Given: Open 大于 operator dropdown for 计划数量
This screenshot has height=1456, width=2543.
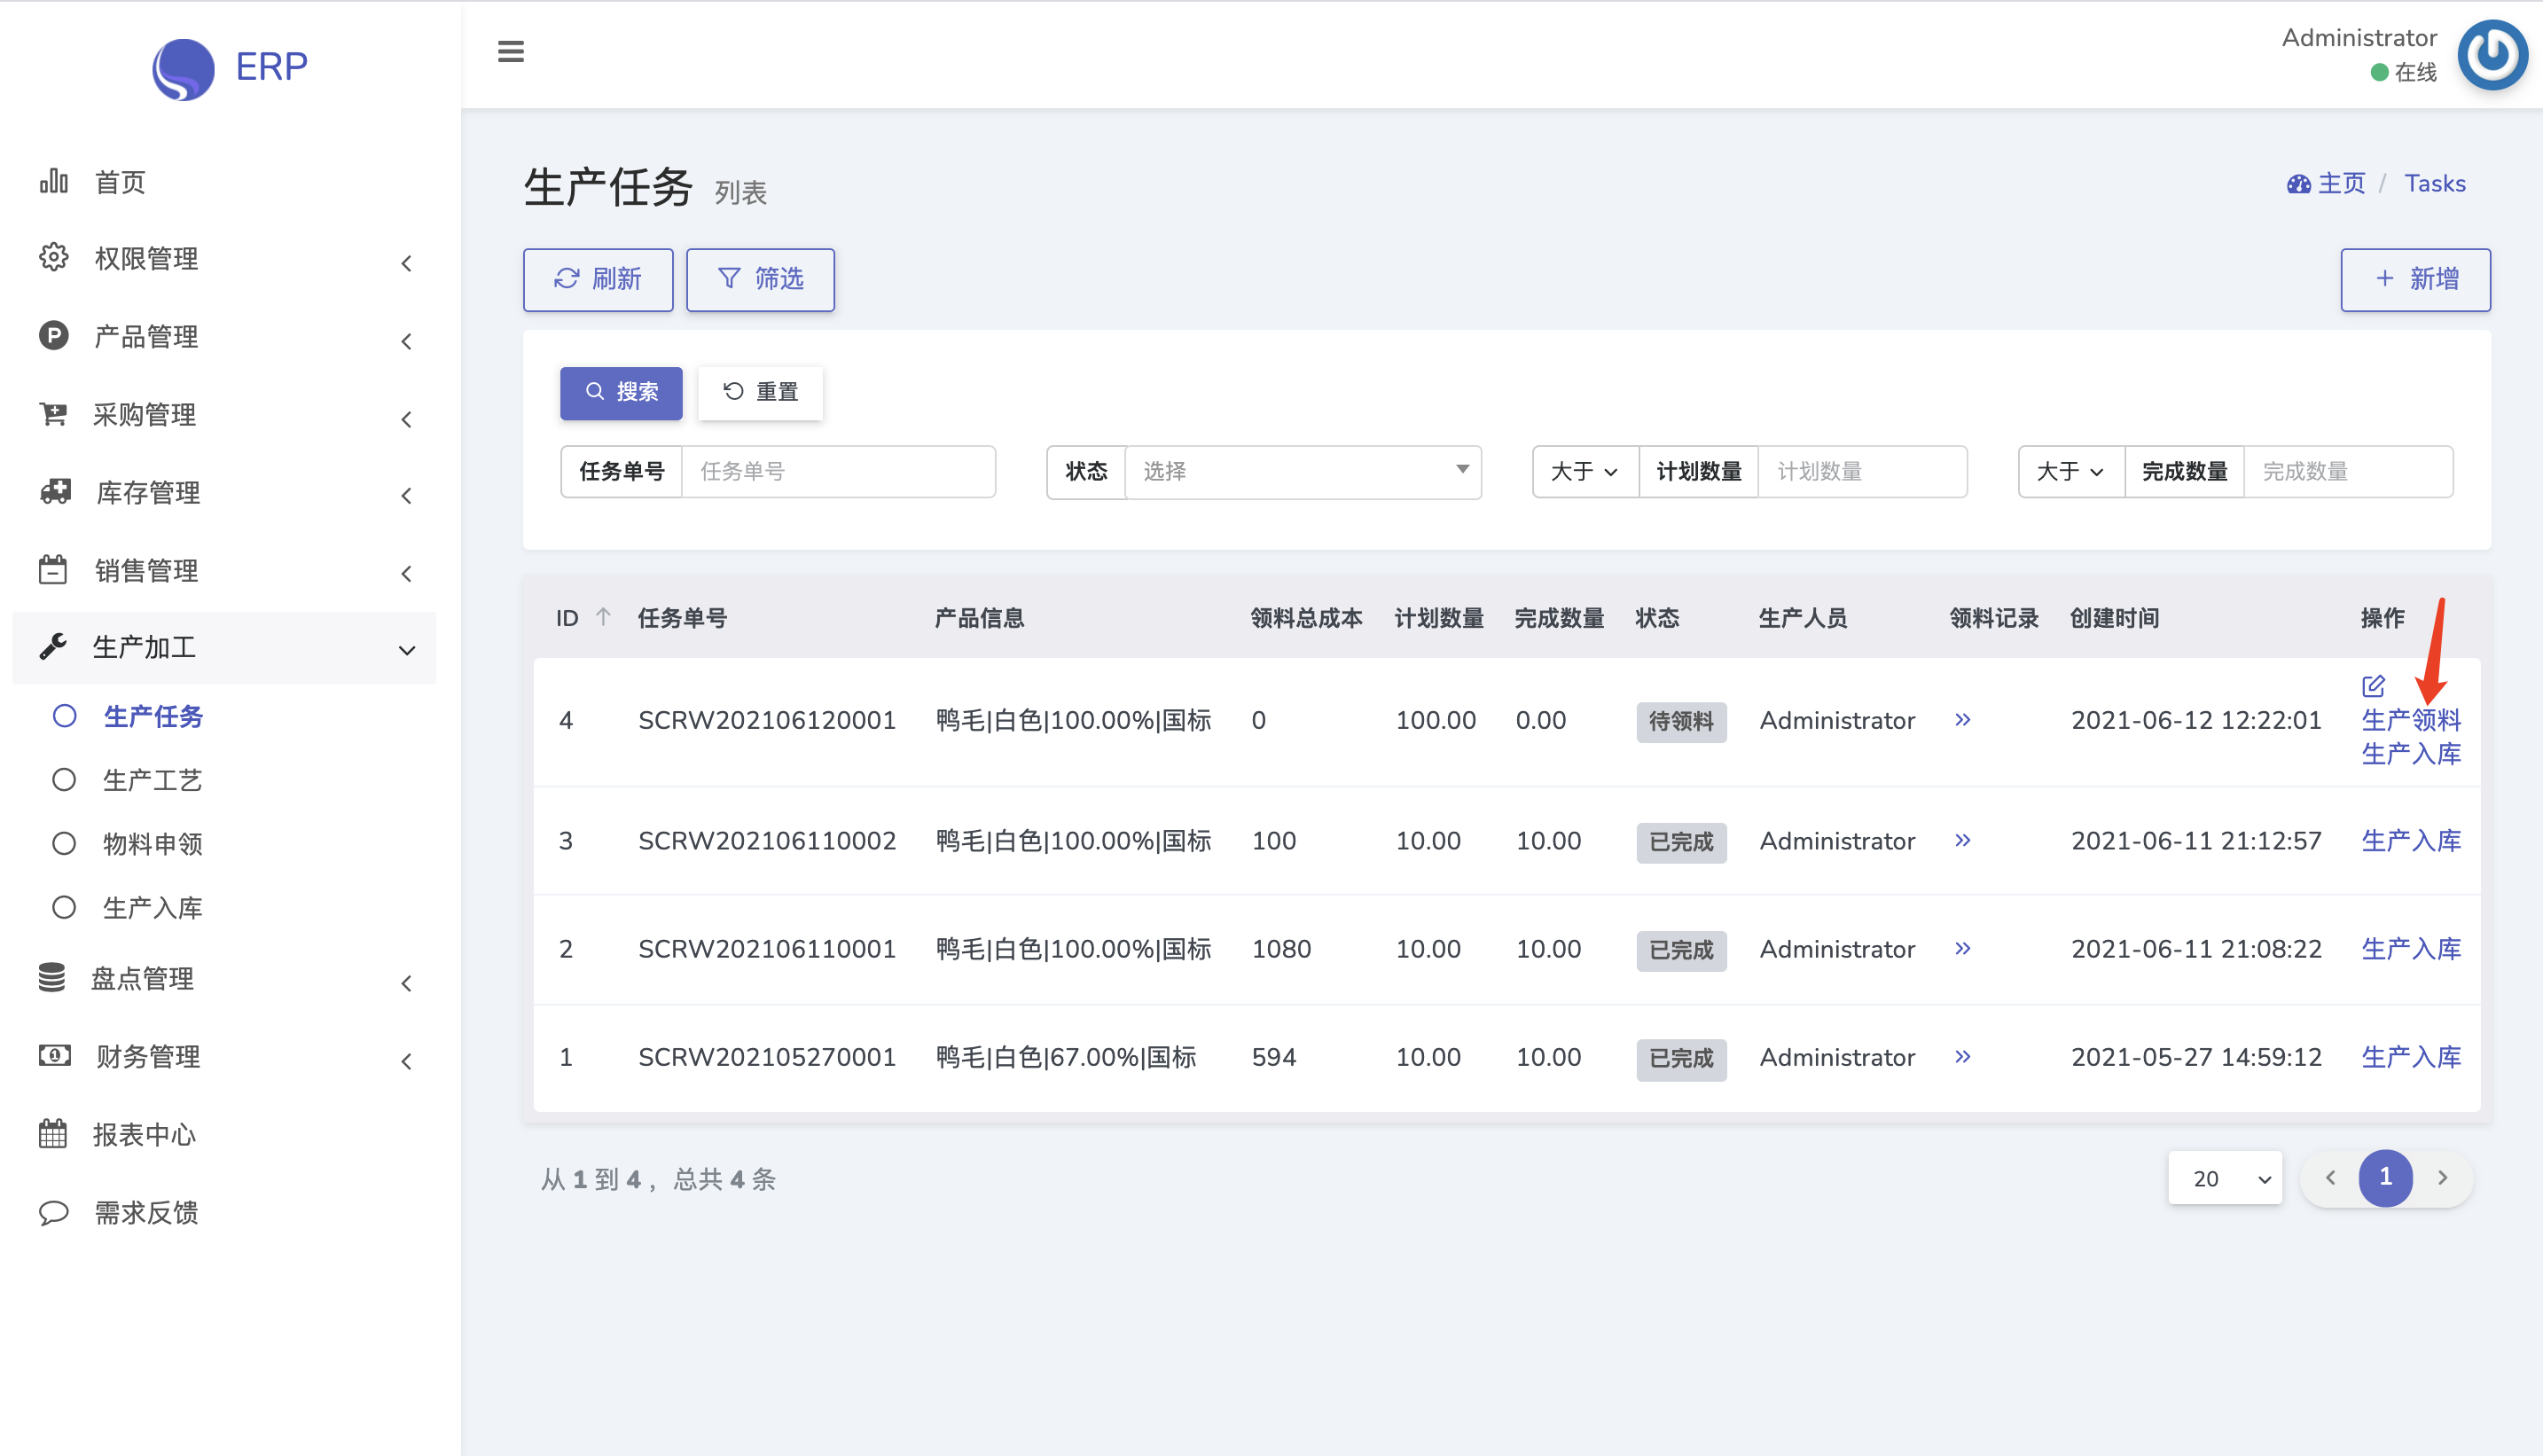Looking at the screenshot, I should (1584, 471).
